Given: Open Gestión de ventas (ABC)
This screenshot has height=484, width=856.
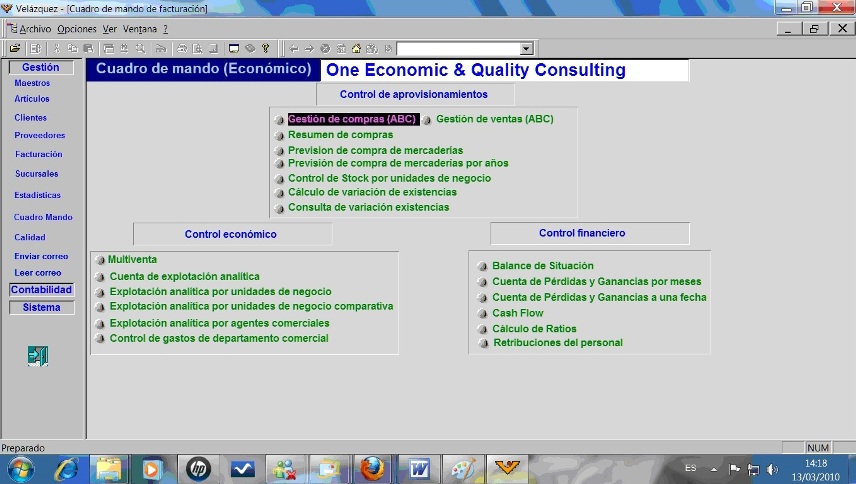Looking at the screenshot, I should click(495, 119).
